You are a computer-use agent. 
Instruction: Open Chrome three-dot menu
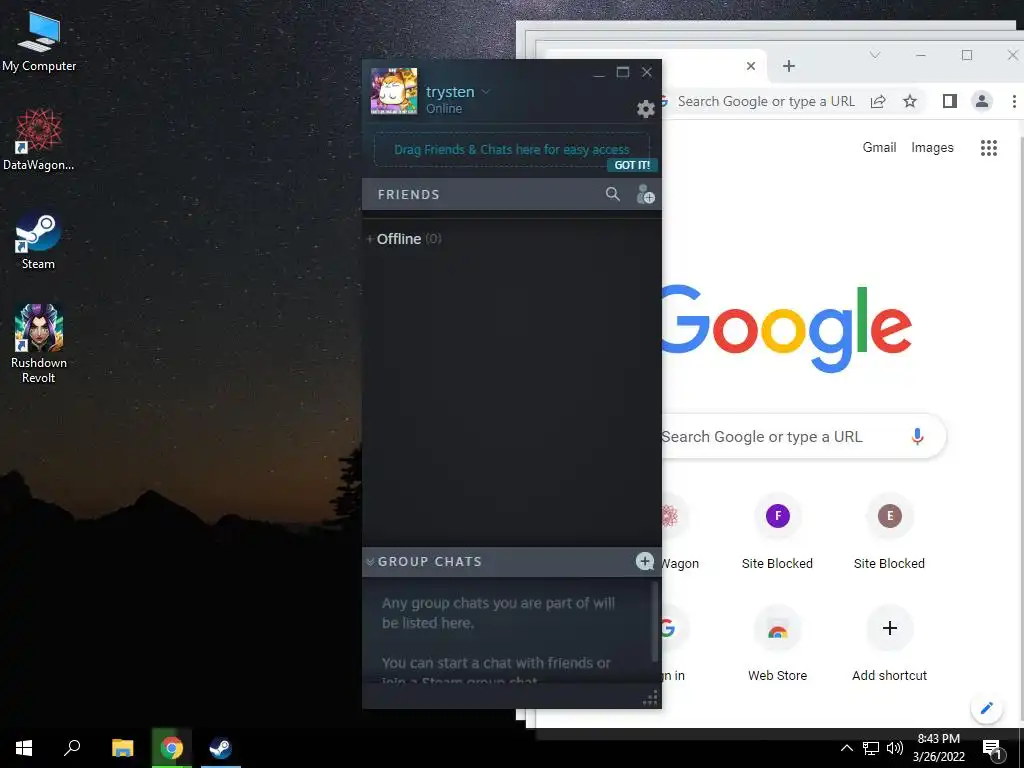[1014, 101]
